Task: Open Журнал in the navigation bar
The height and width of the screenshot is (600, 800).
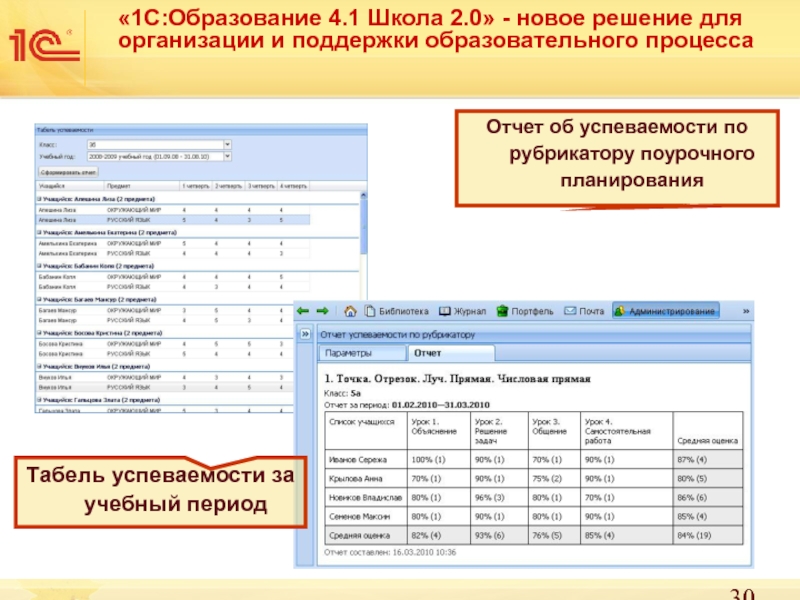Action: click(x=463, y=311)
